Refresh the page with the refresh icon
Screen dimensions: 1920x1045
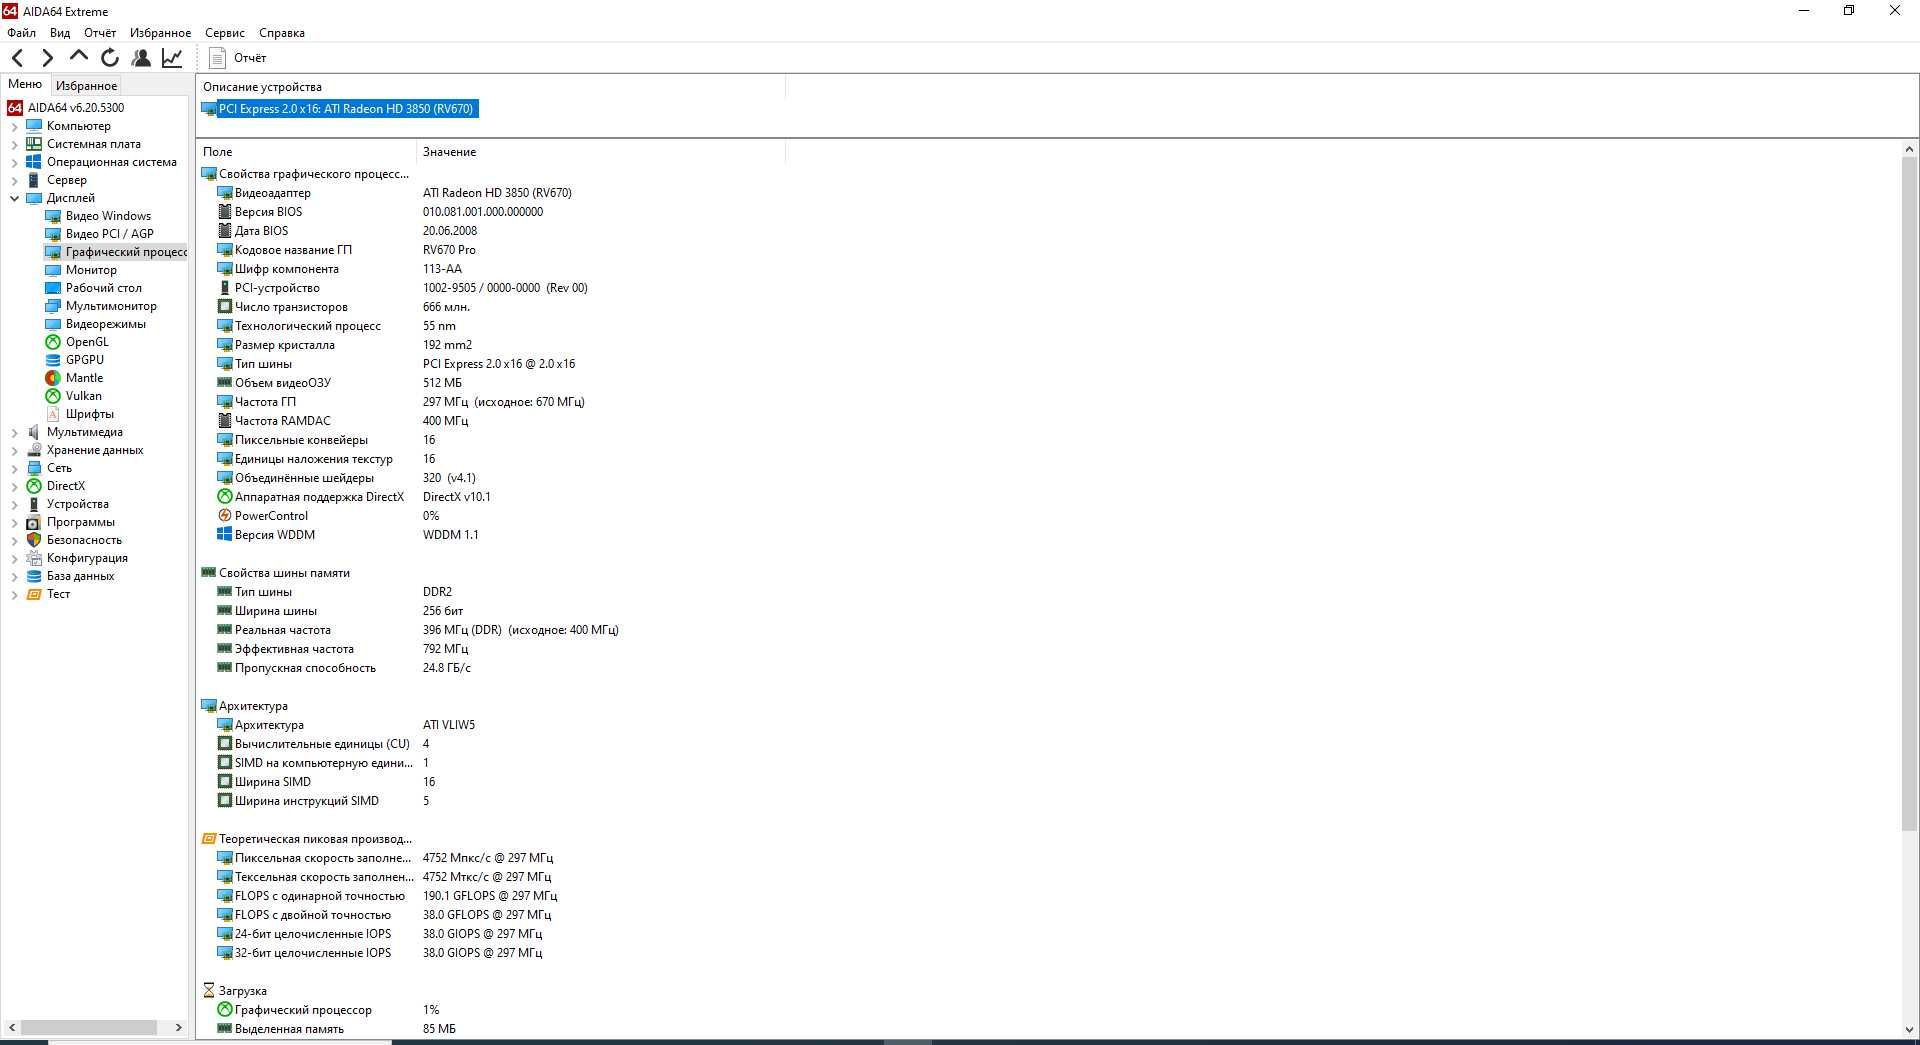point(110,58)
